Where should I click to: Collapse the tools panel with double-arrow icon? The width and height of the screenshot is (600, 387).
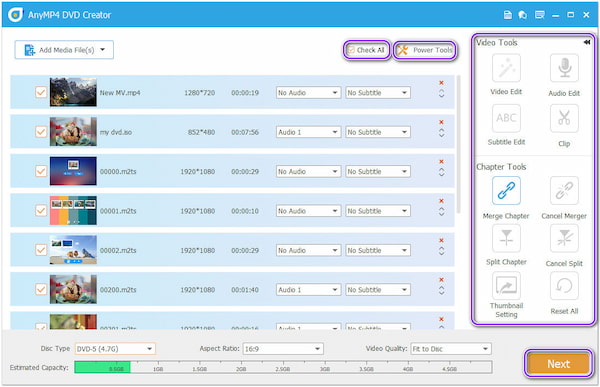[x=587, y=42]
